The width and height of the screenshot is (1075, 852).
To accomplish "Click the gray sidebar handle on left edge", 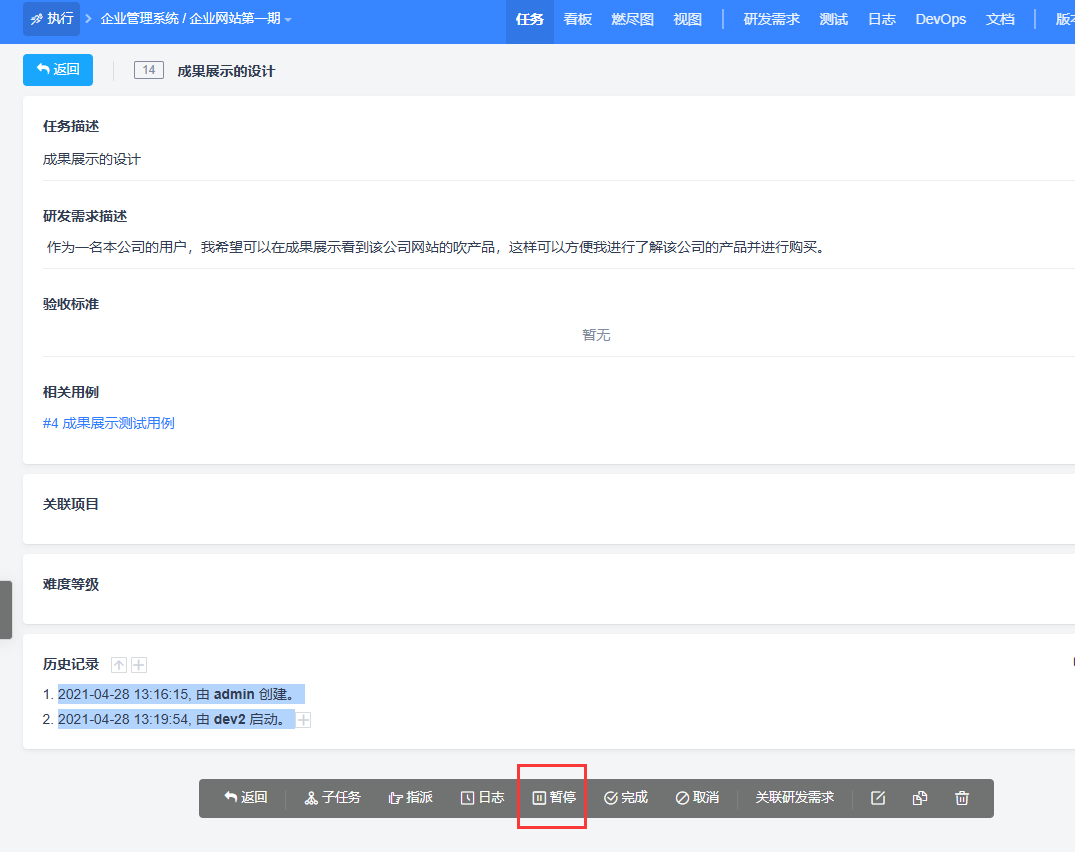I will (x=6, y=609).
